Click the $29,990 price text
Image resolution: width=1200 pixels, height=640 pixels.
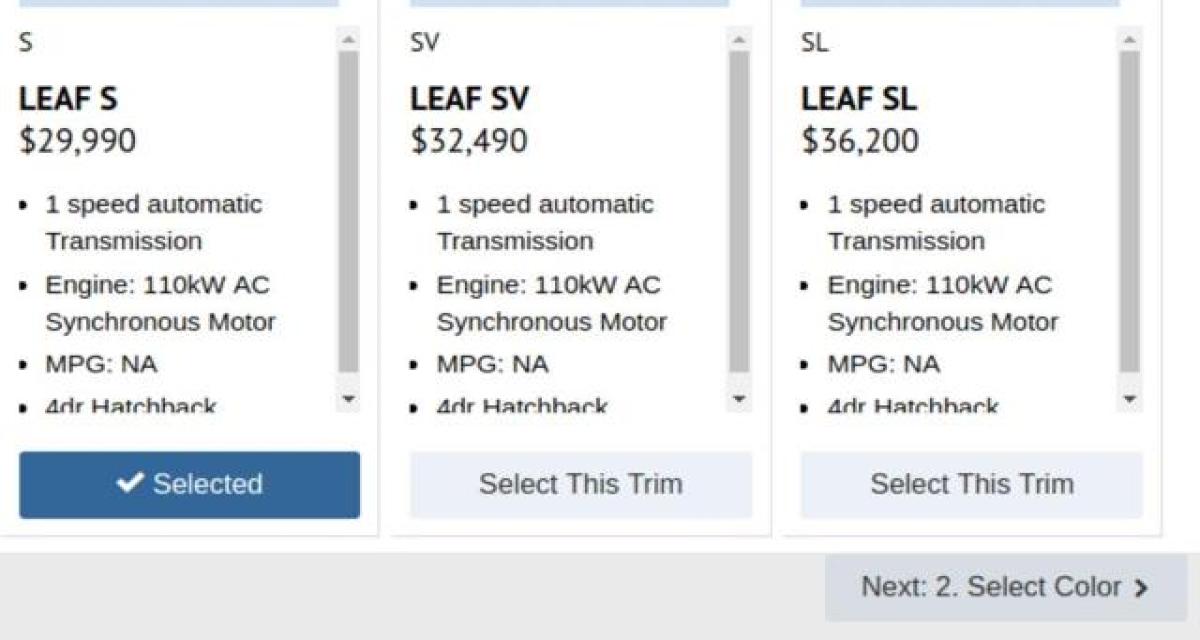[x=77, y=141]
